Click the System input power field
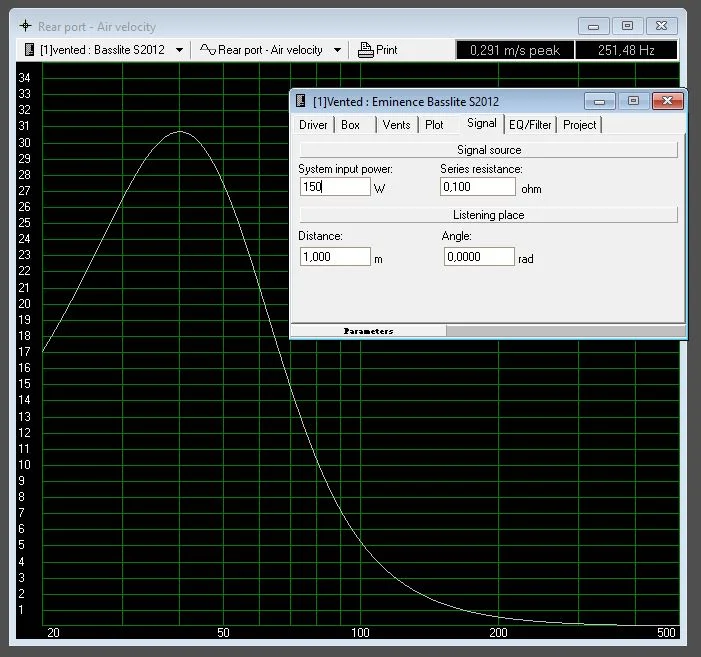The image size is (701, 657). pos(335,187)
